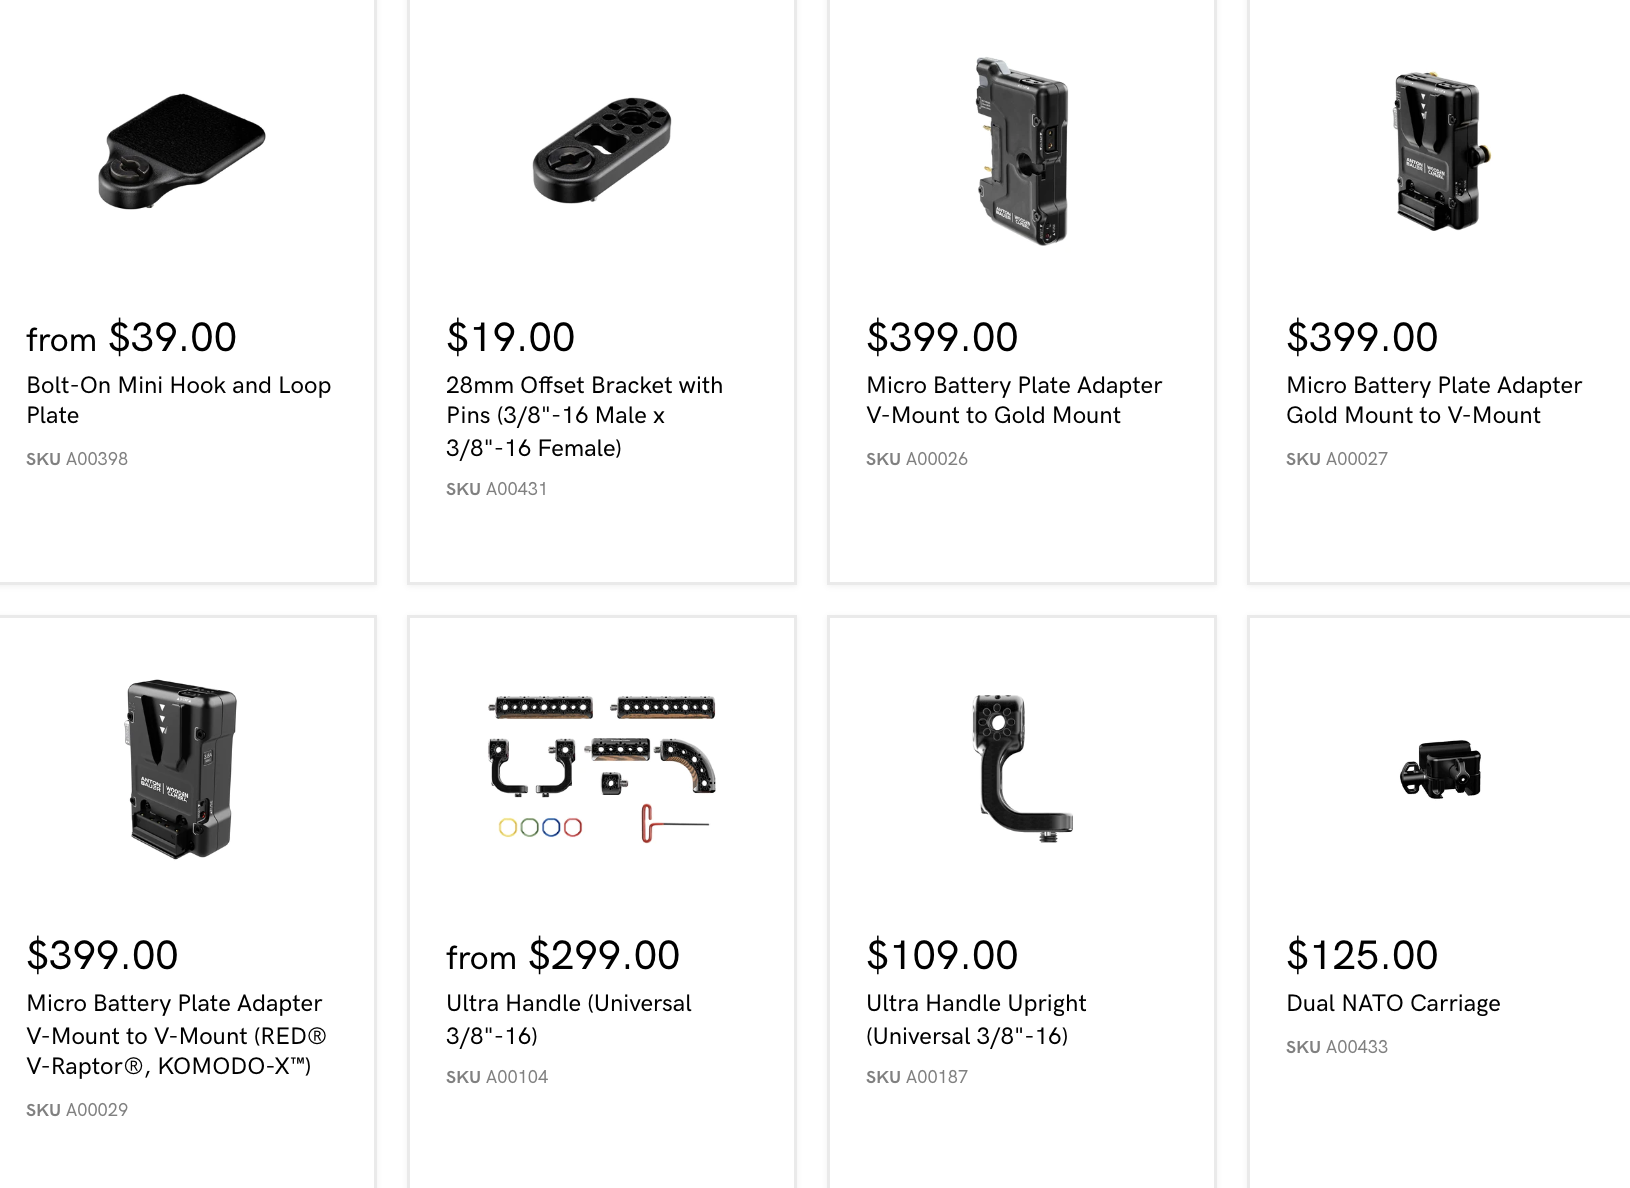Click the 28mm Offset Bracket with Pins title
Image resolution: width=1630 pixels, height=1188 pixels.
pyautogui.click(x=584, y=416)
